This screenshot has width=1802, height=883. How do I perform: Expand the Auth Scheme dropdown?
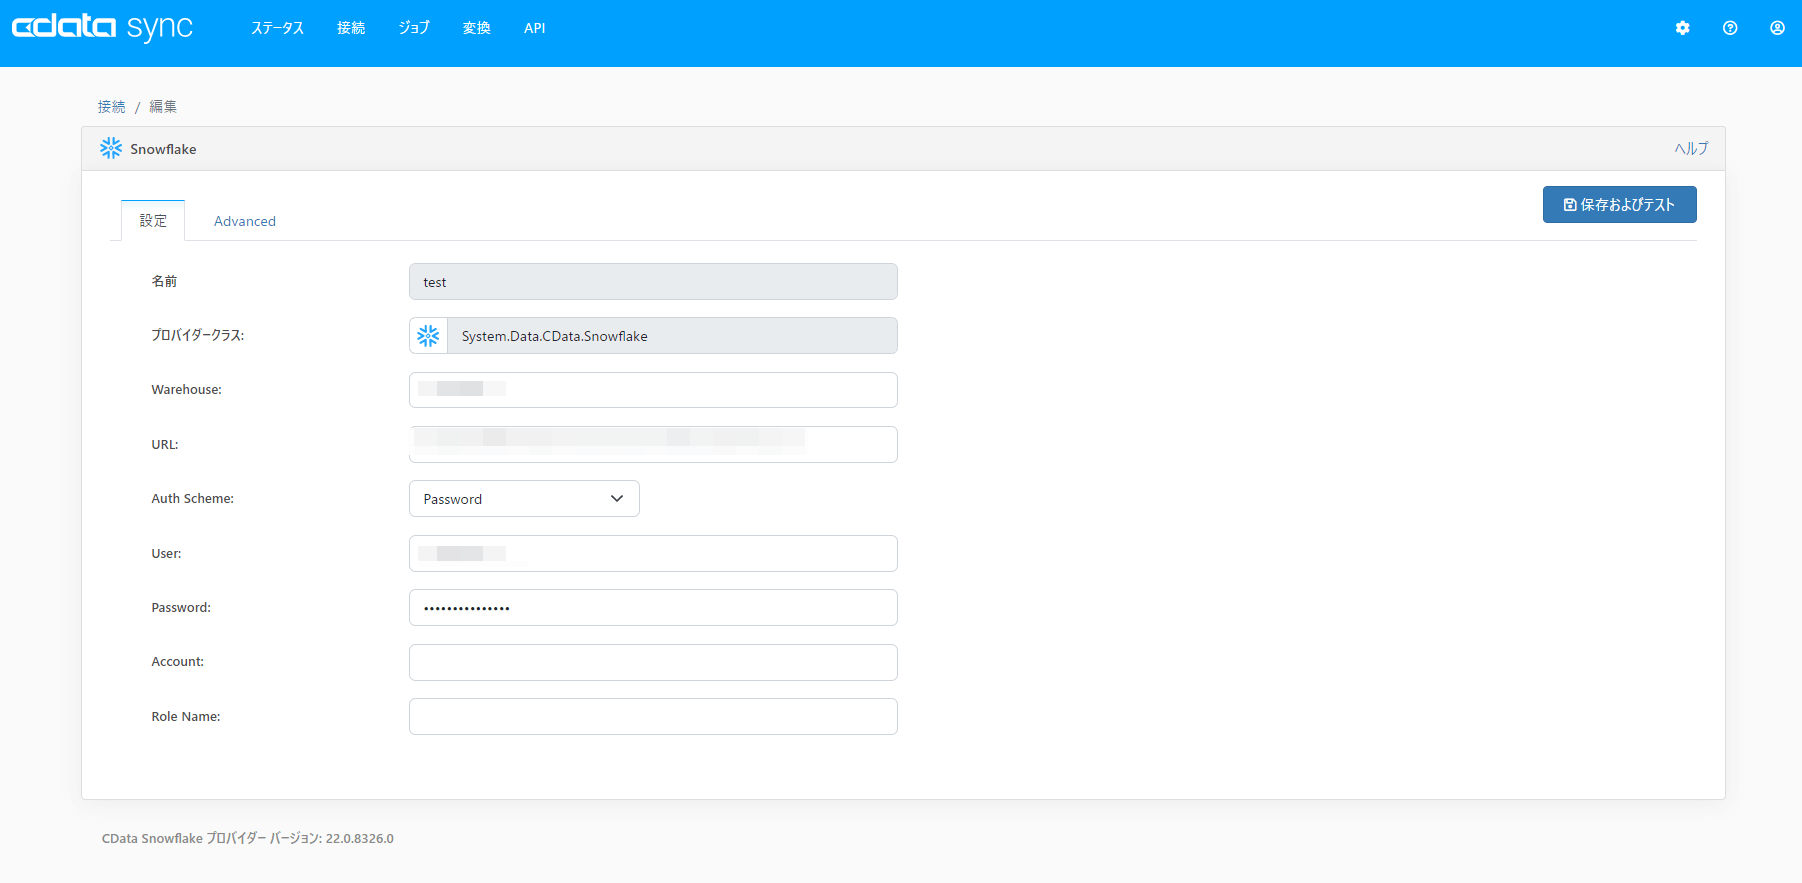524,499
